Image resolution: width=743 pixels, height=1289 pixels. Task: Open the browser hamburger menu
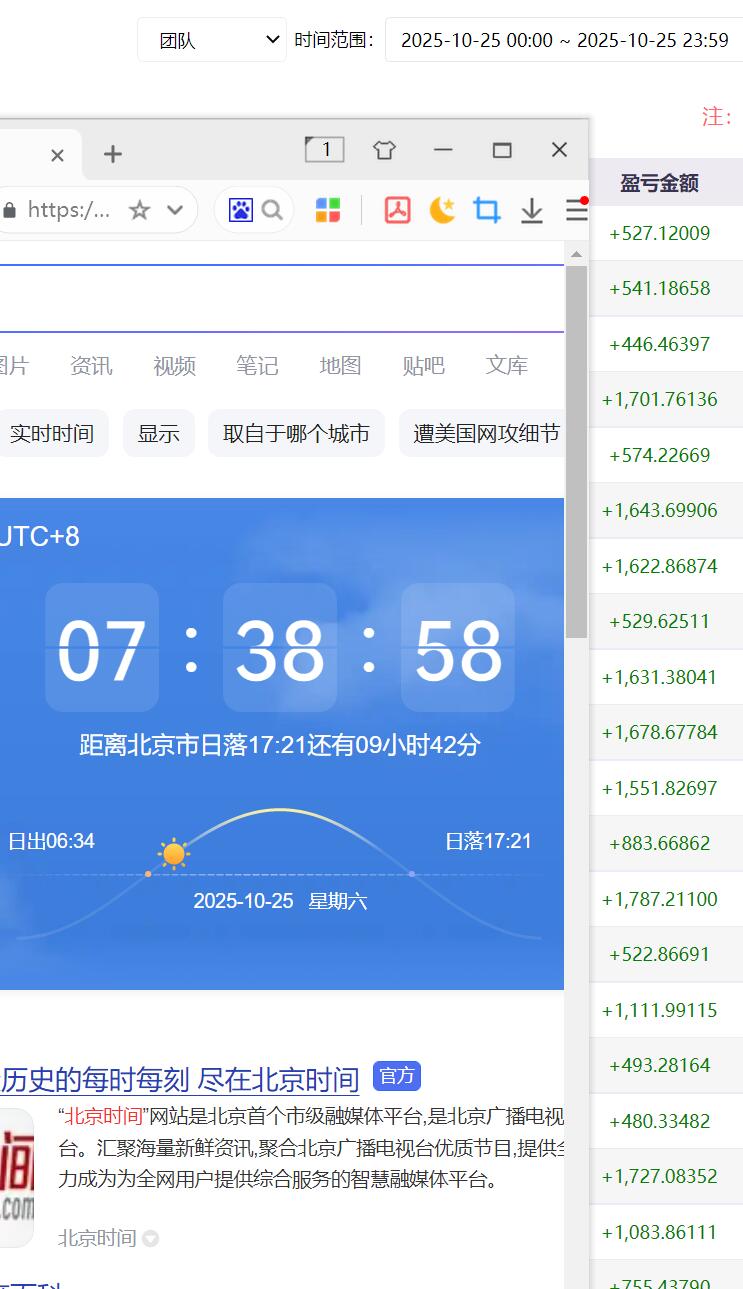577,210
